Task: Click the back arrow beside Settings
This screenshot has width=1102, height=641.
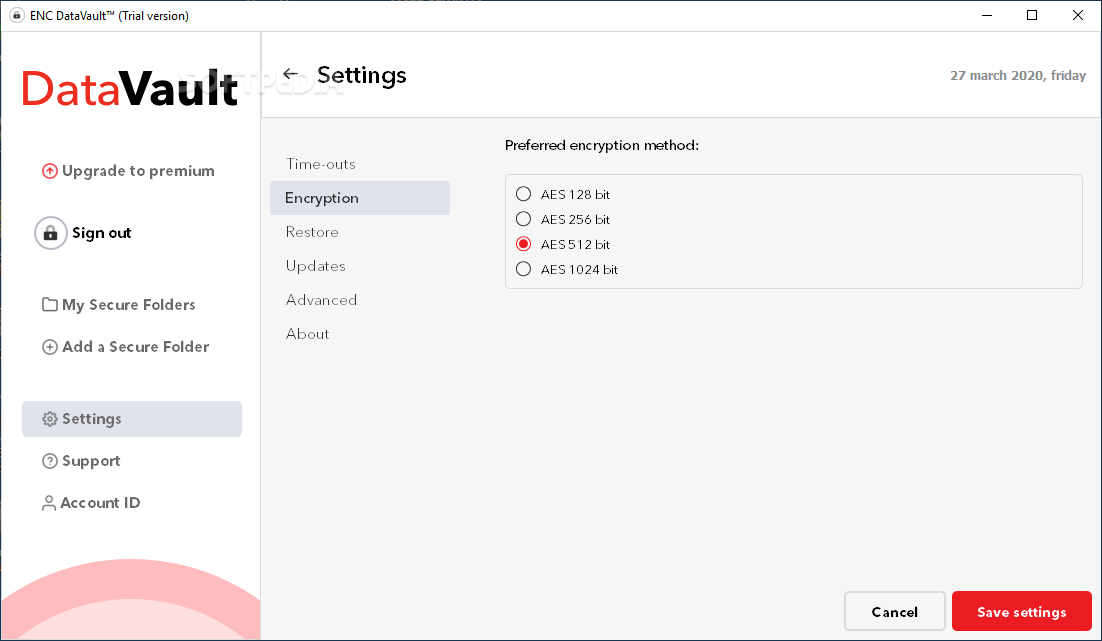Action: coord(290,74)
